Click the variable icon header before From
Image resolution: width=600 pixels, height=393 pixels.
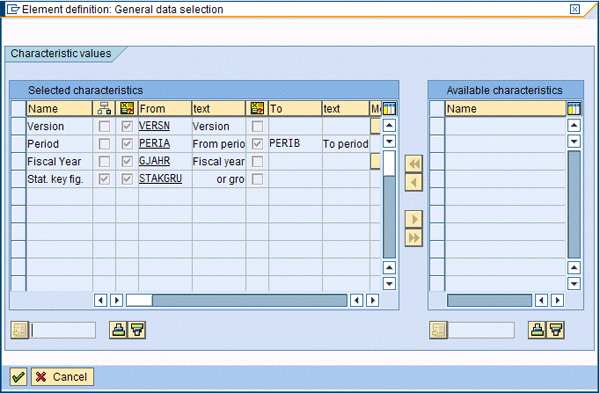127,109
